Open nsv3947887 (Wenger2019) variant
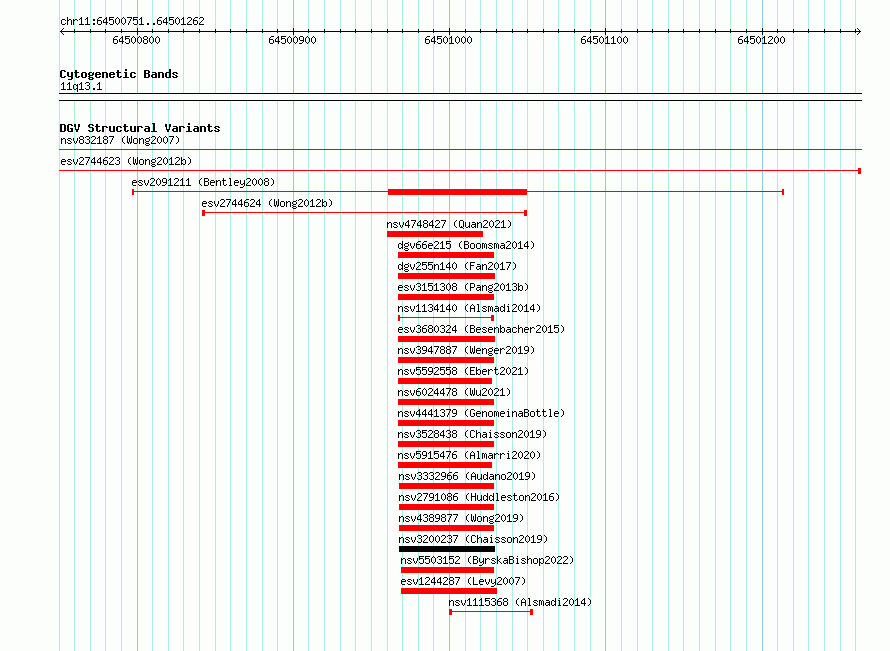This screenshot has height=651, width=890. point(466,350)
